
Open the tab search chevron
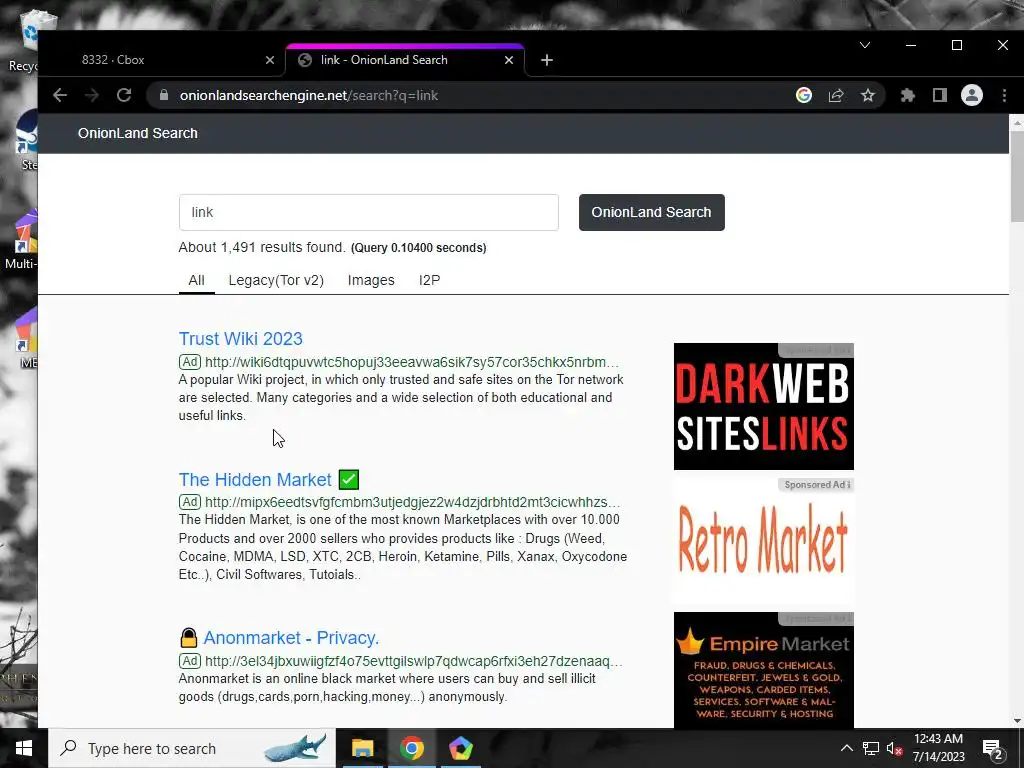point(865,45)
